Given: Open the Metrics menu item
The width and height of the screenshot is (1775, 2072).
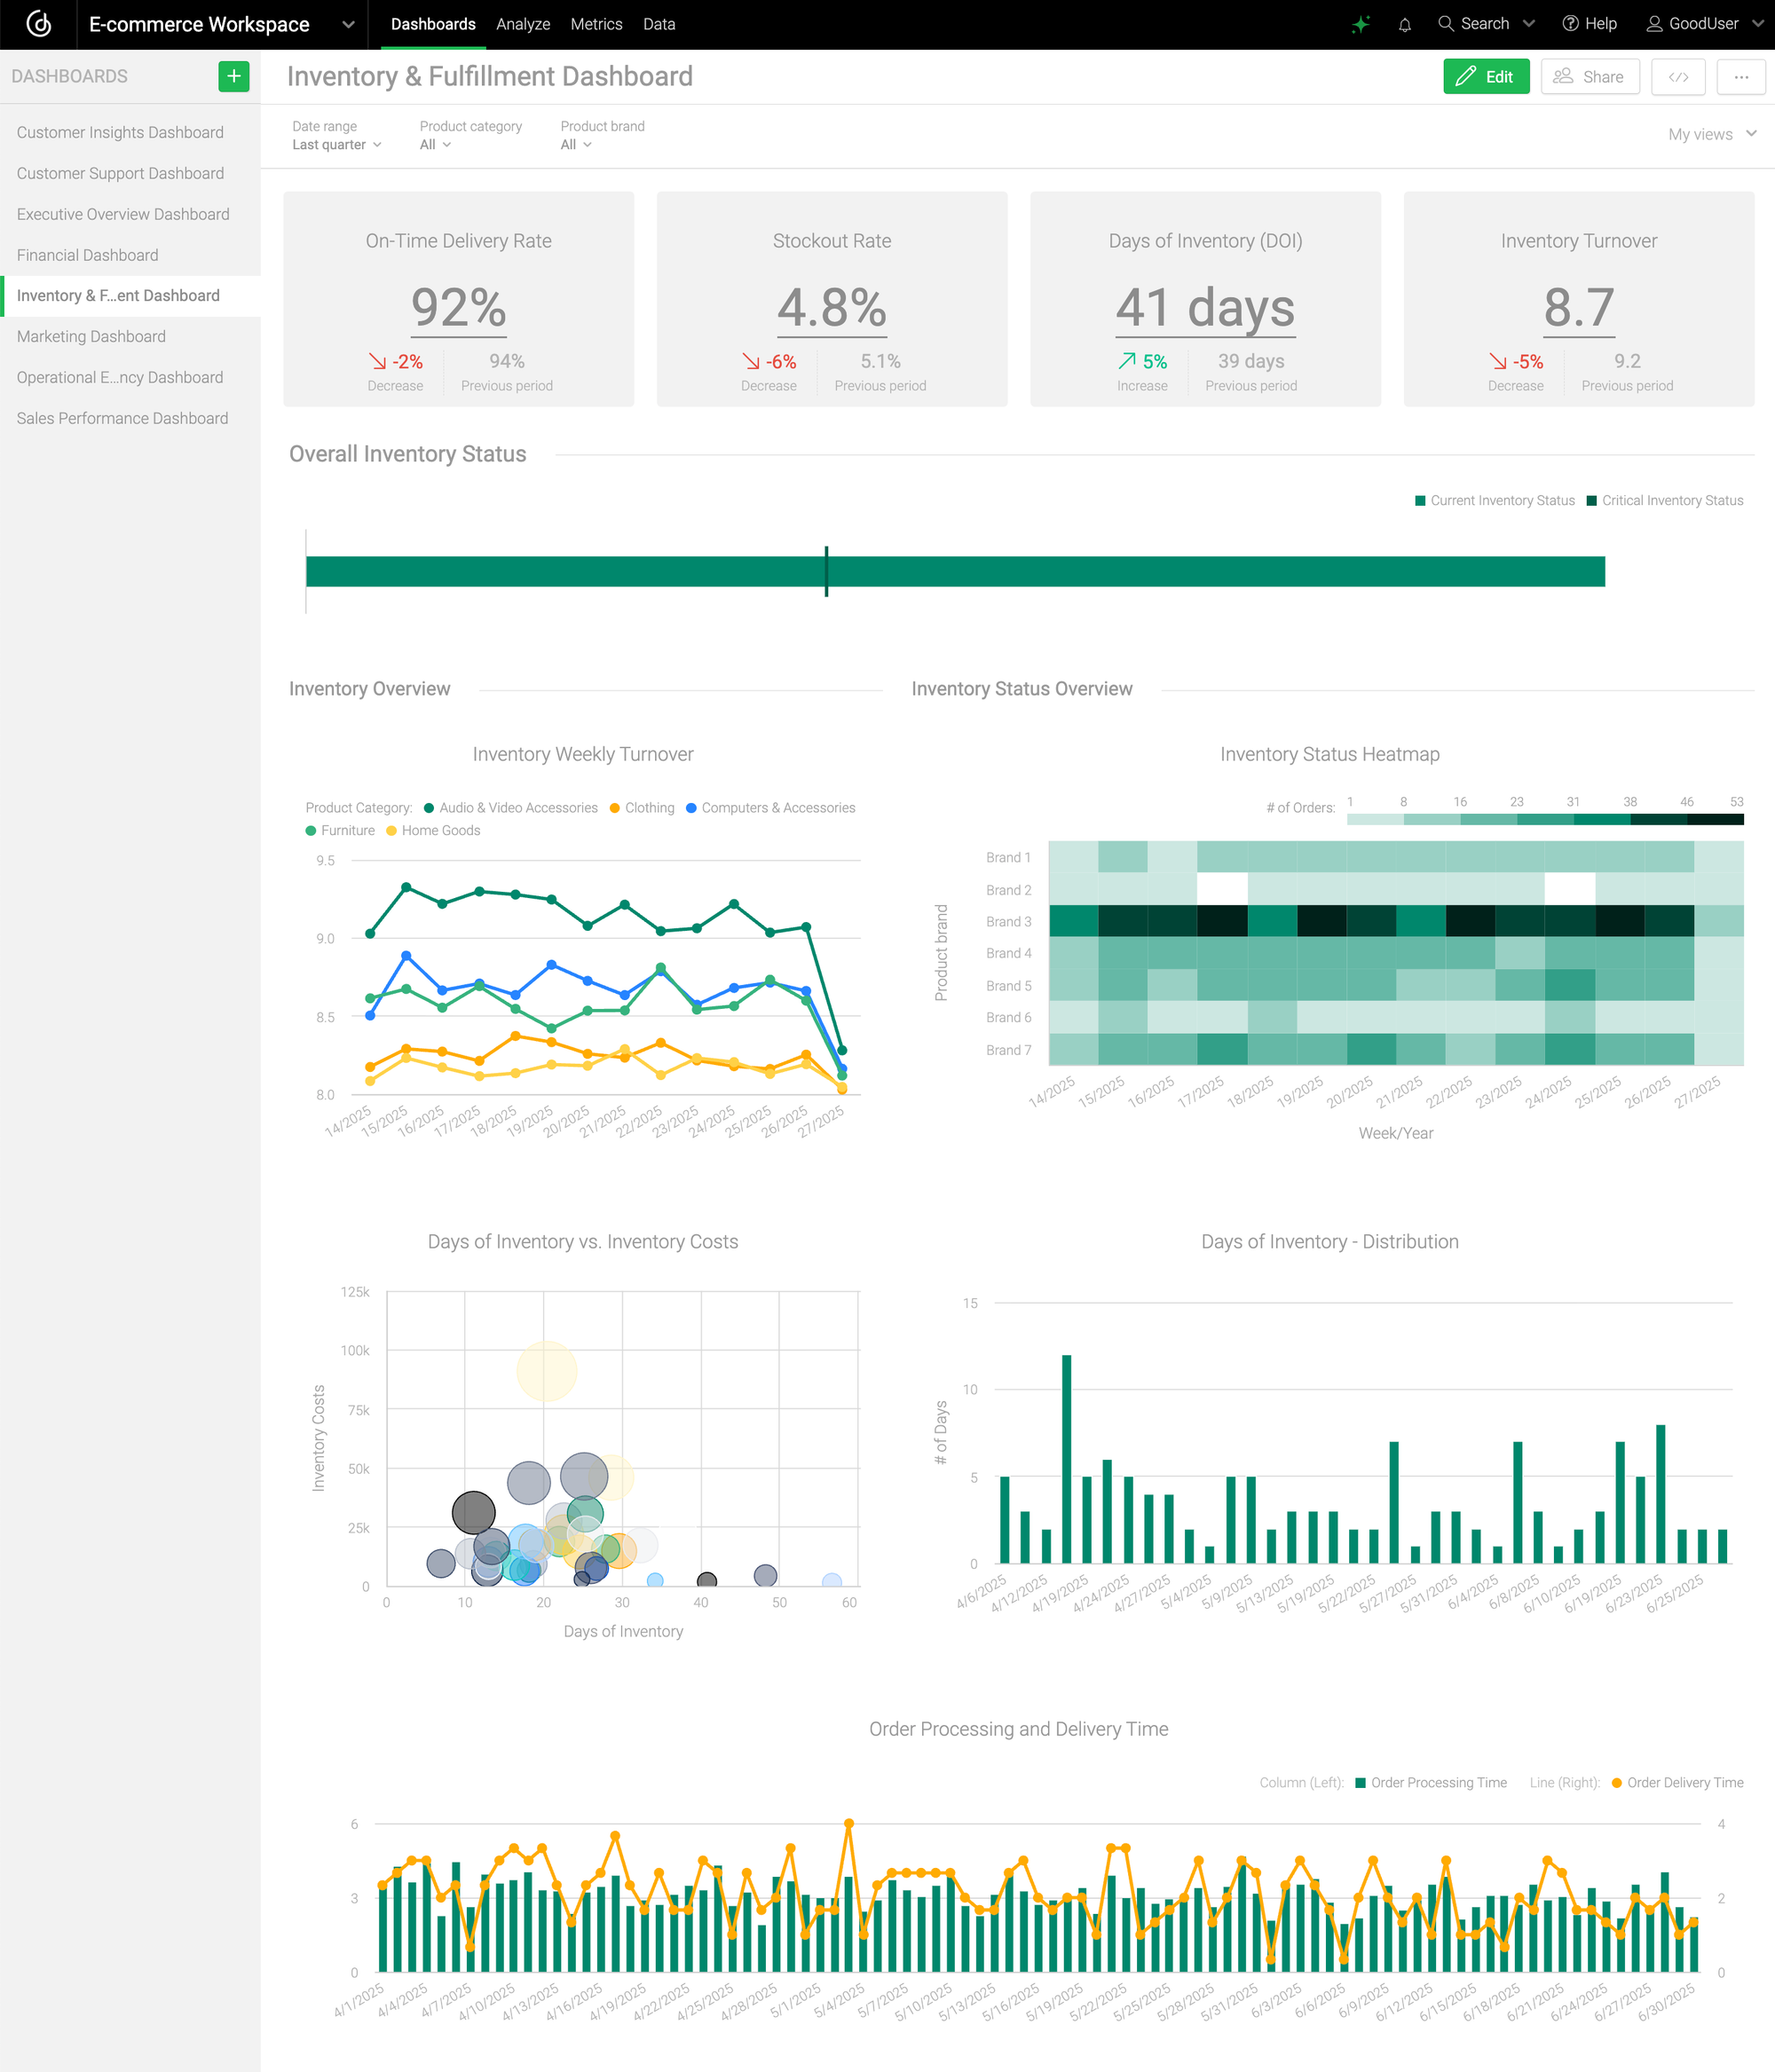Looking at the screenshot, I should pyautogui.click(x=596, y=24).
